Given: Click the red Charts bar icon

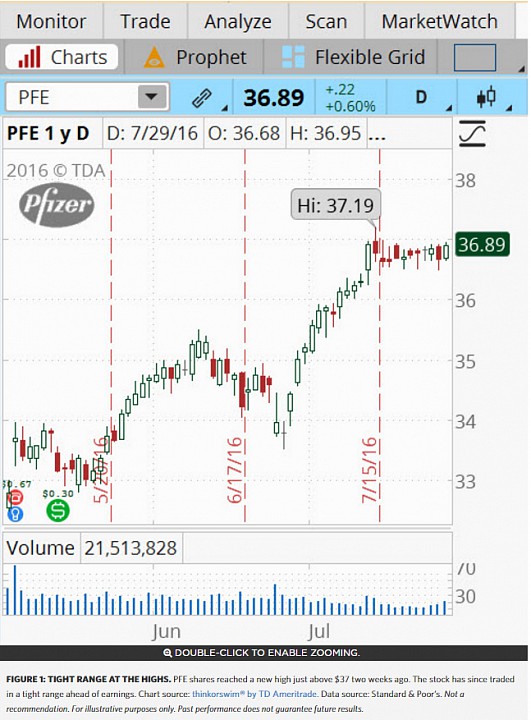Looking at the screenshot, I should [30, 57].
